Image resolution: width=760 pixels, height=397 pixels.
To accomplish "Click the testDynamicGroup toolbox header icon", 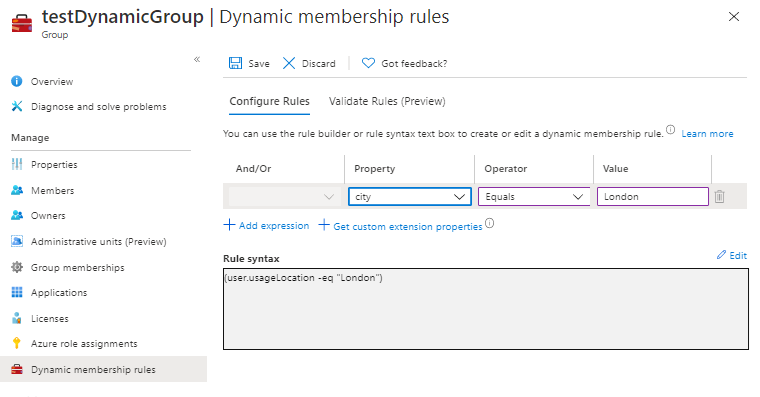I will pyautogui.click(x=22, y=23).
